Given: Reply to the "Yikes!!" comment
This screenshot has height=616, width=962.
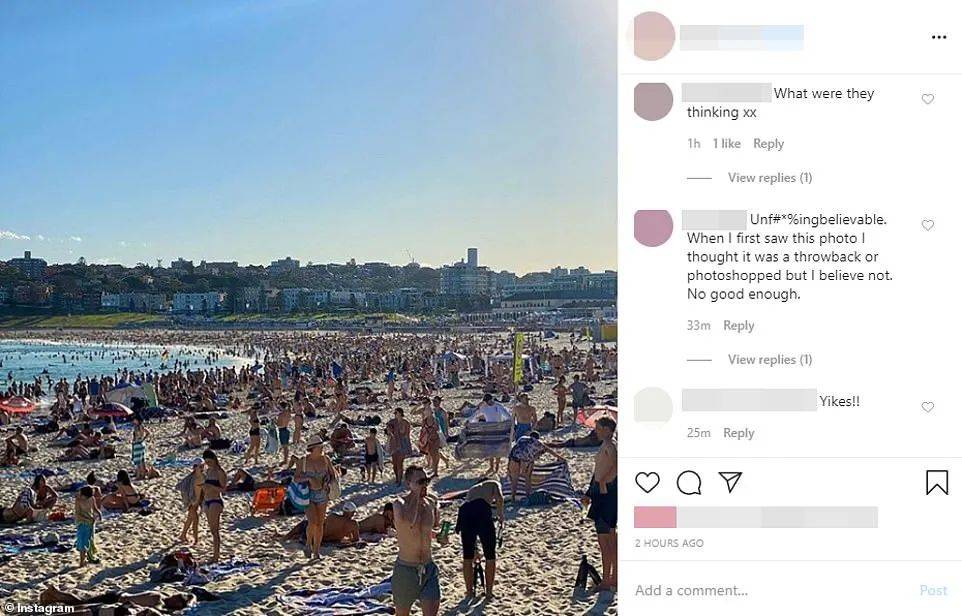Looking at the screenshot, I should pos(738,433).
